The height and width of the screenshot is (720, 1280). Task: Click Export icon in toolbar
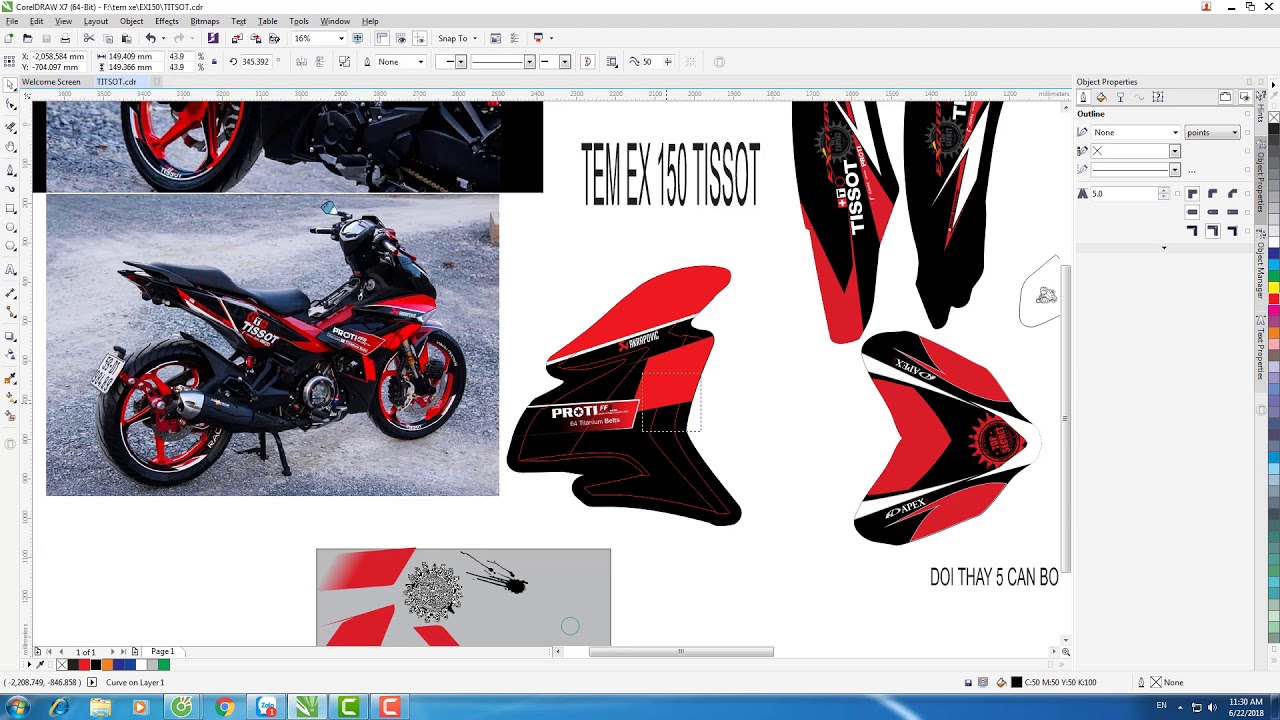pos(256,38)
